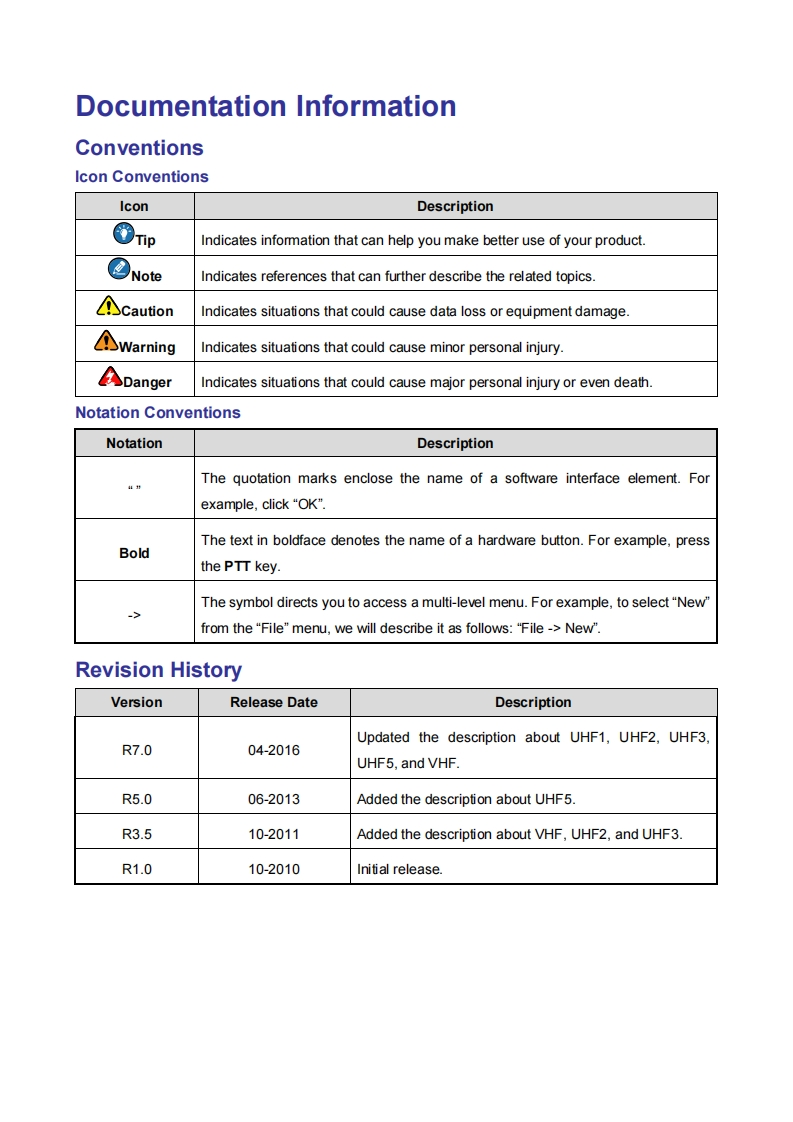The width and height of the screenshot is (793, 1122).
Task: Click the red Danger triangle icon
Action: pos(110,377)
